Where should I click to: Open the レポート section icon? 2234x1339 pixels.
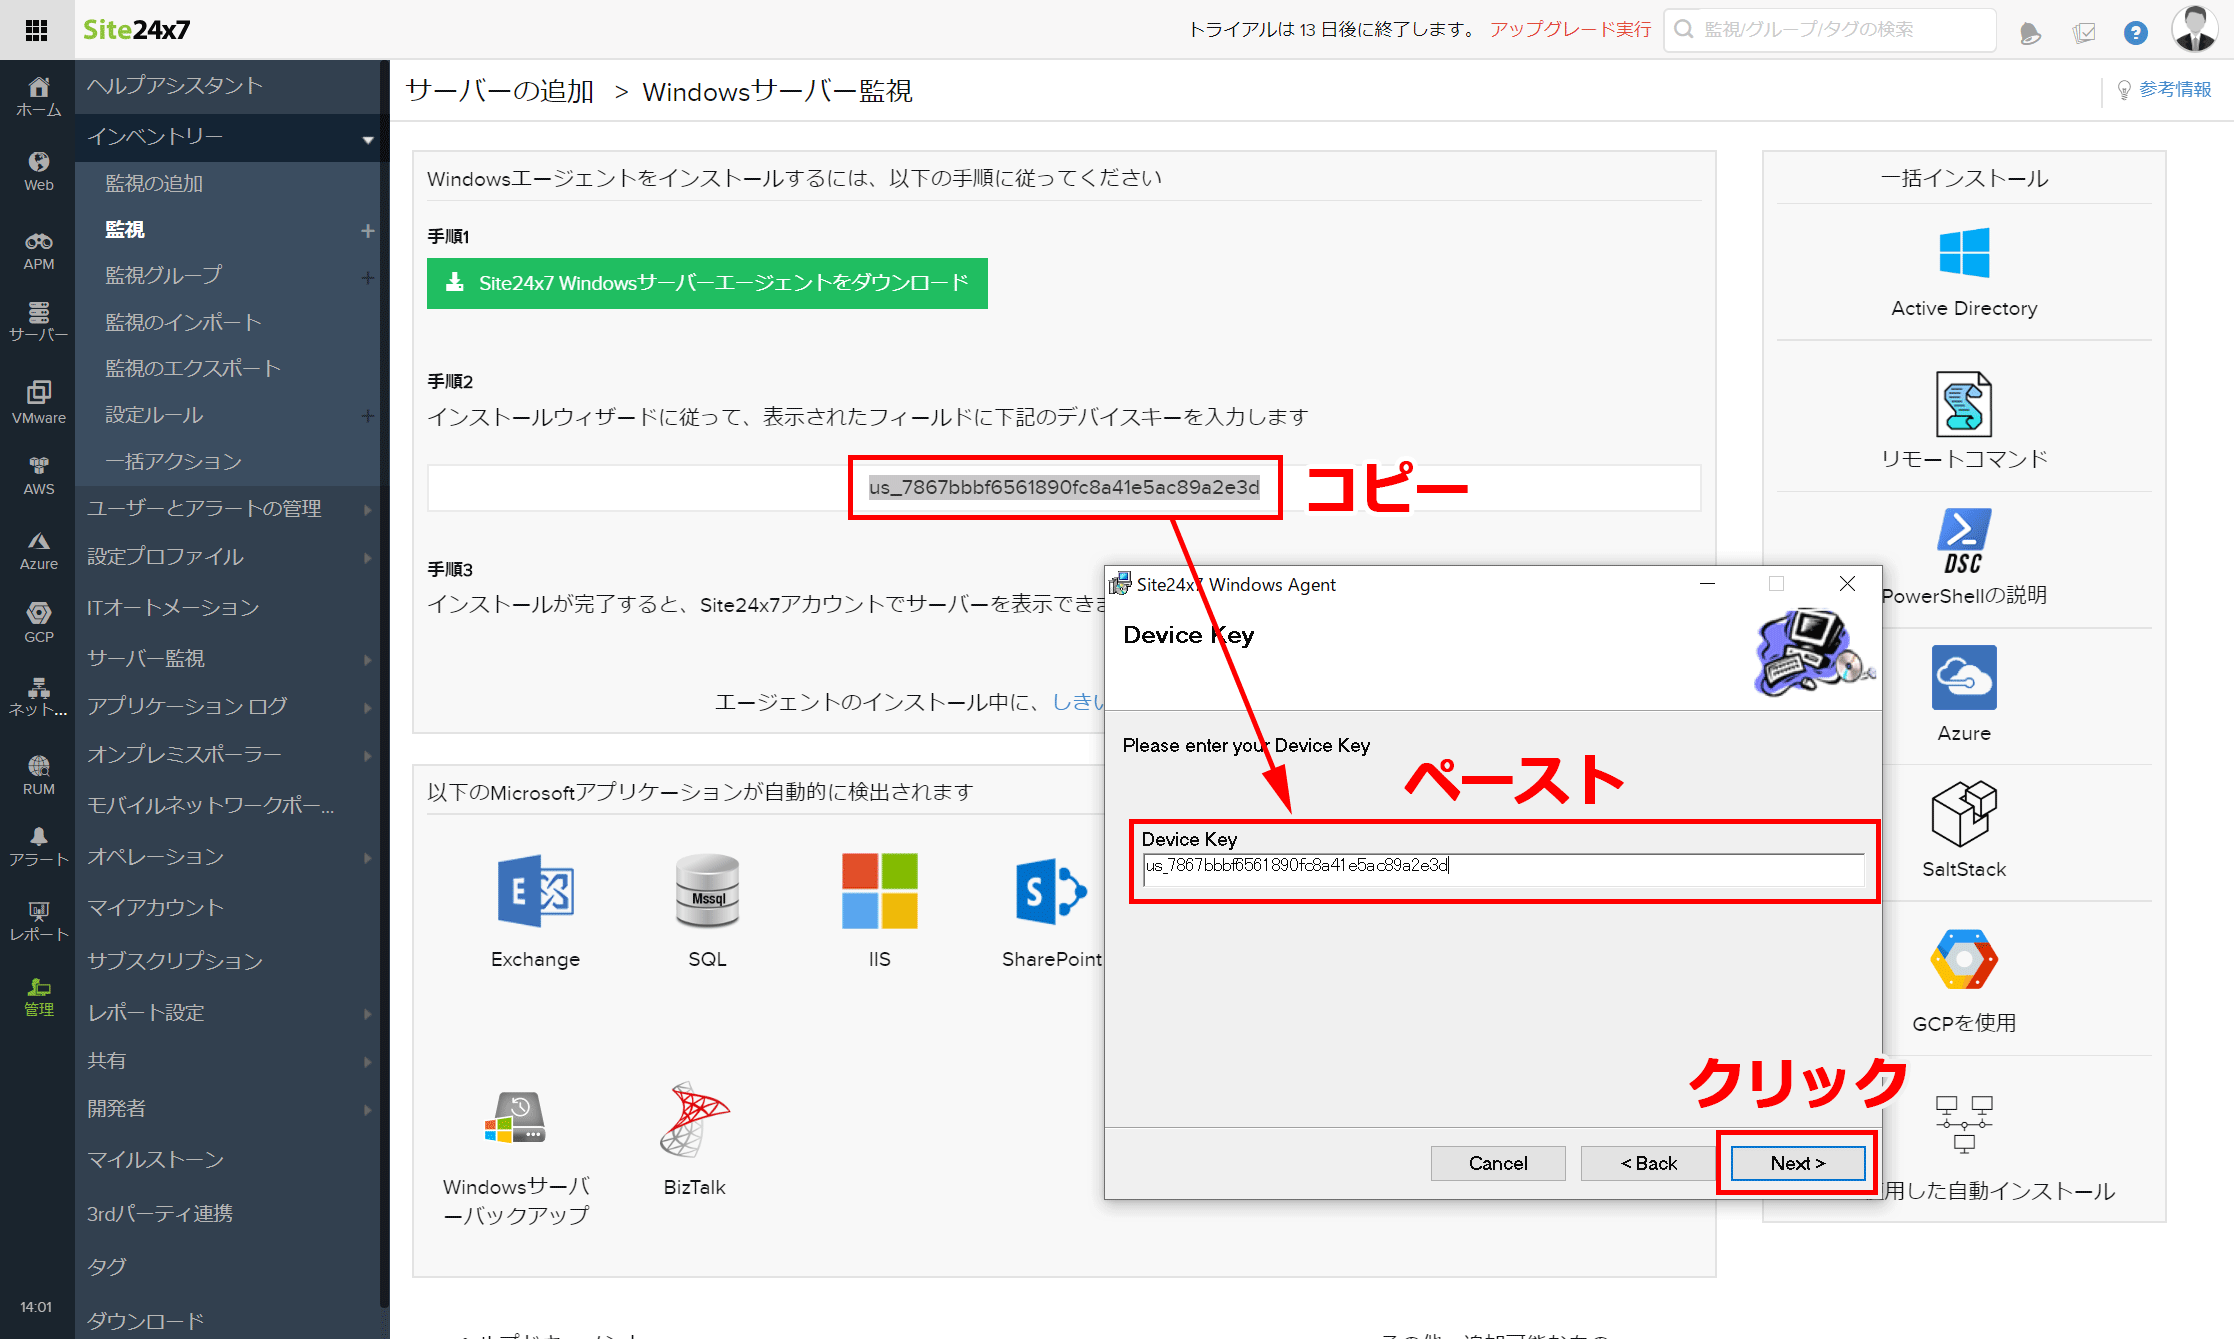tap(38, 921)
